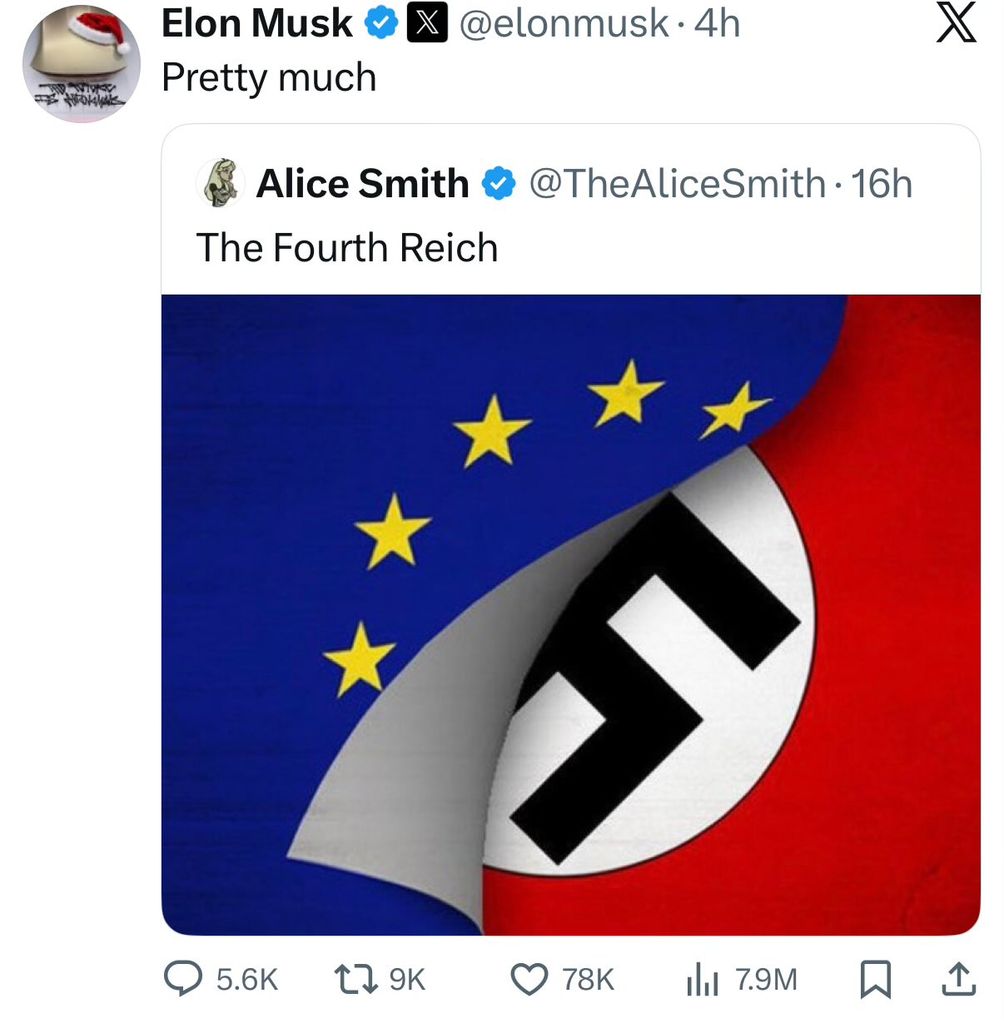Click the X logo in top-right corner
Screen dimensions: 1004x1024
tap(956, 24)
